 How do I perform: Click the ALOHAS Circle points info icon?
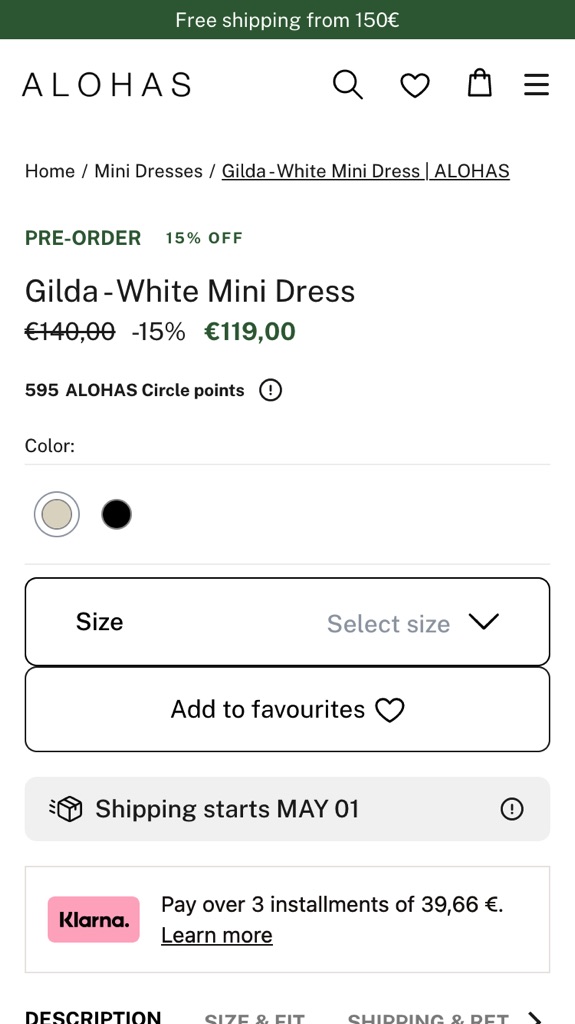(271, 391)
